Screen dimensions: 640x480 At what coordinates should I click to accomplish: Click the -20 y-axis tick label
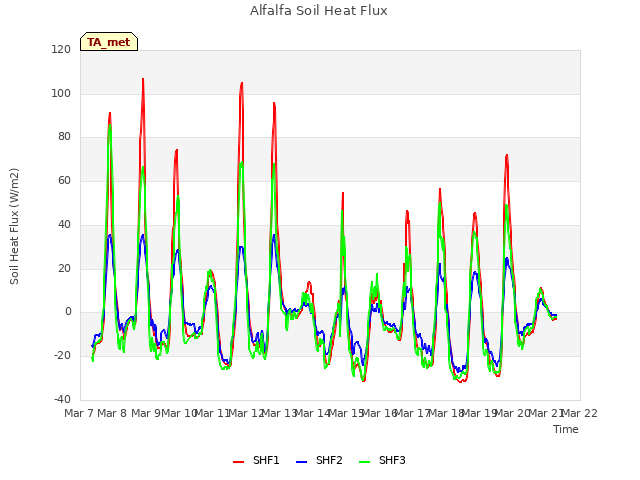point(62,356)
